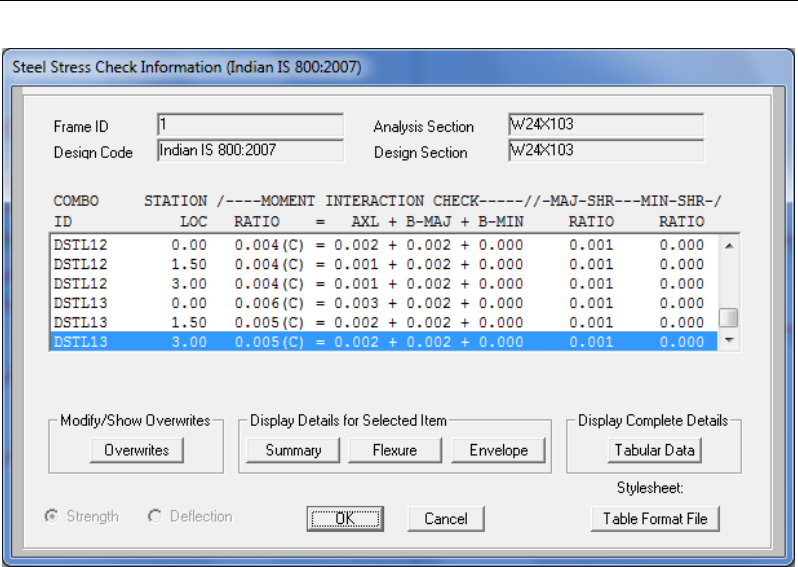The image size is (798, 567).
Task: Click the Design Code field
Action: (250, 151)
